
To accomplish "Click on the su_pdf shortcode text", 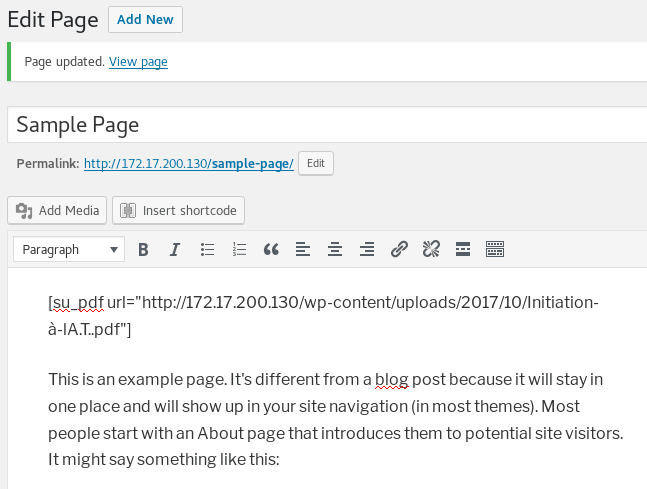I will point(323,316).
